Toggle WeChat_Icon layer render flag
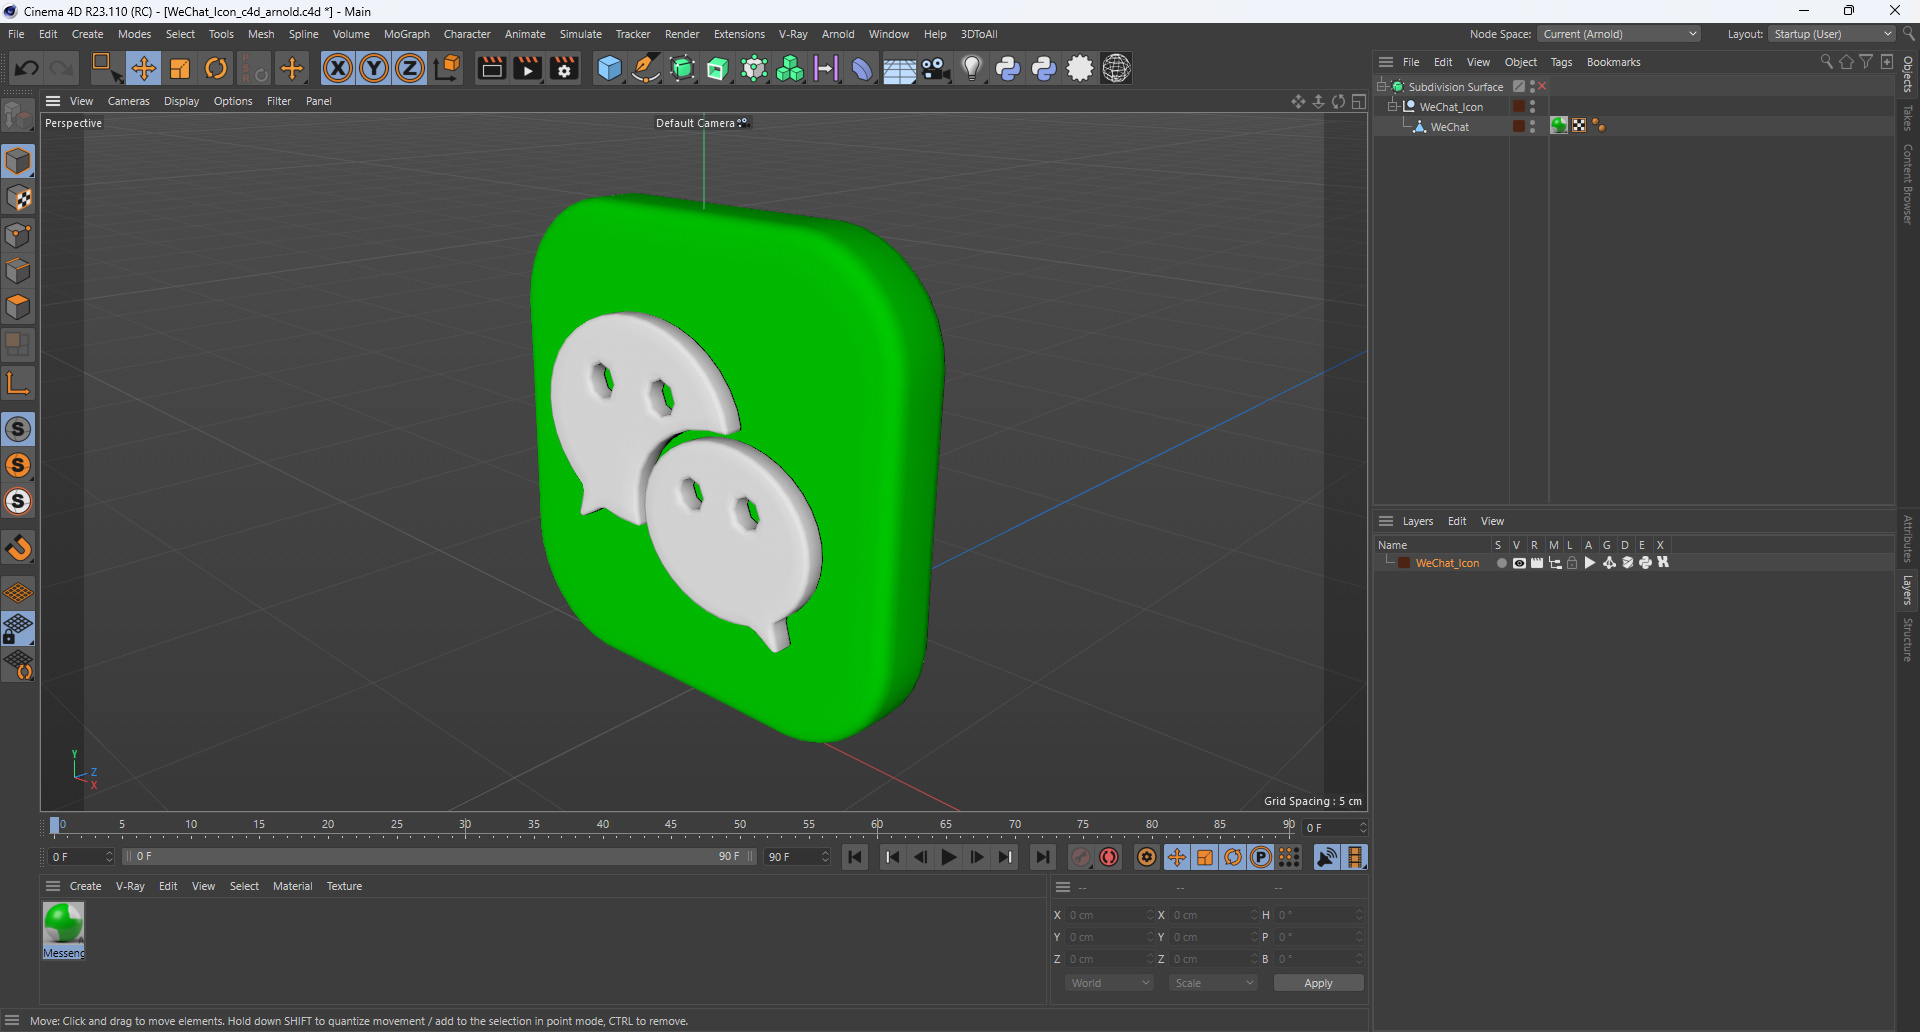This screenshot has width=1920, height=1032. coord(1537,563)
